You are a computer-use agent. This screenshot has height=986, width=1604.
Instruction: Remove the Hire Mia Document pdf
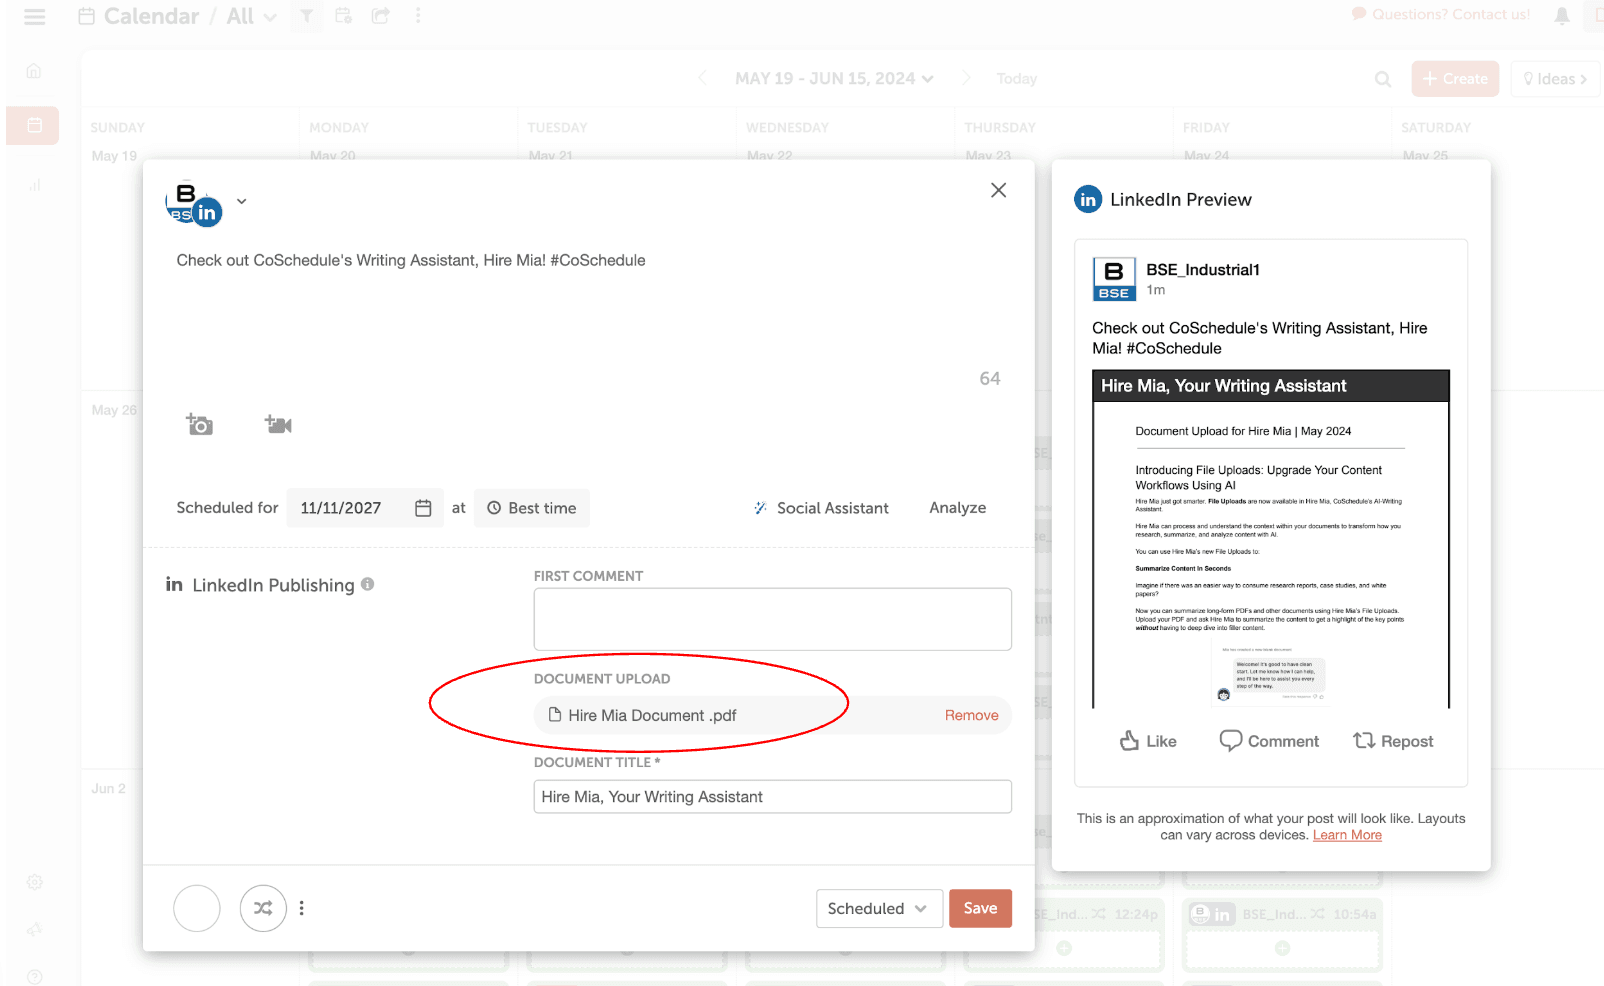pos(971,715)
